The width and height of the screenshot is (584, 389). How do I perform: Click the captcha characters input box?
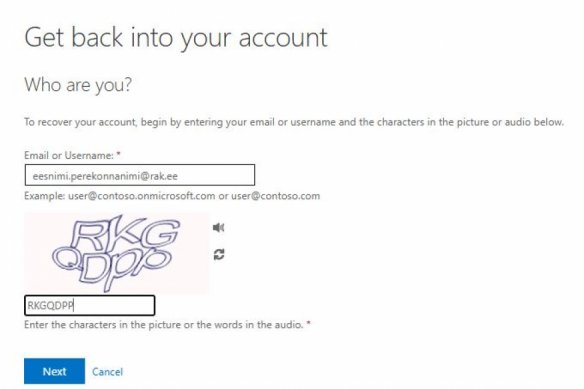[x=90, y=306]
